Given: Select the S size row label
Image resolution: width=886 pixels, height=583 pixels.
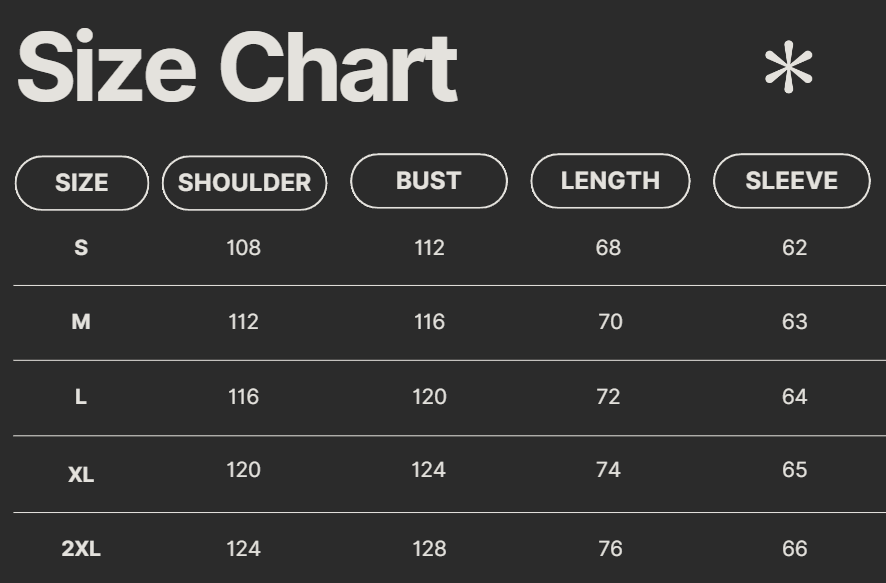Looking at the screenshot, I should tap(81, 248).
